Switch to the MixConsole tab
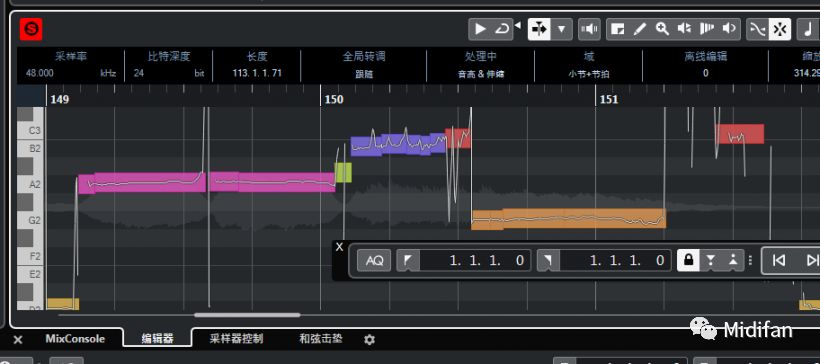The image size is (820, 364). 75,339
